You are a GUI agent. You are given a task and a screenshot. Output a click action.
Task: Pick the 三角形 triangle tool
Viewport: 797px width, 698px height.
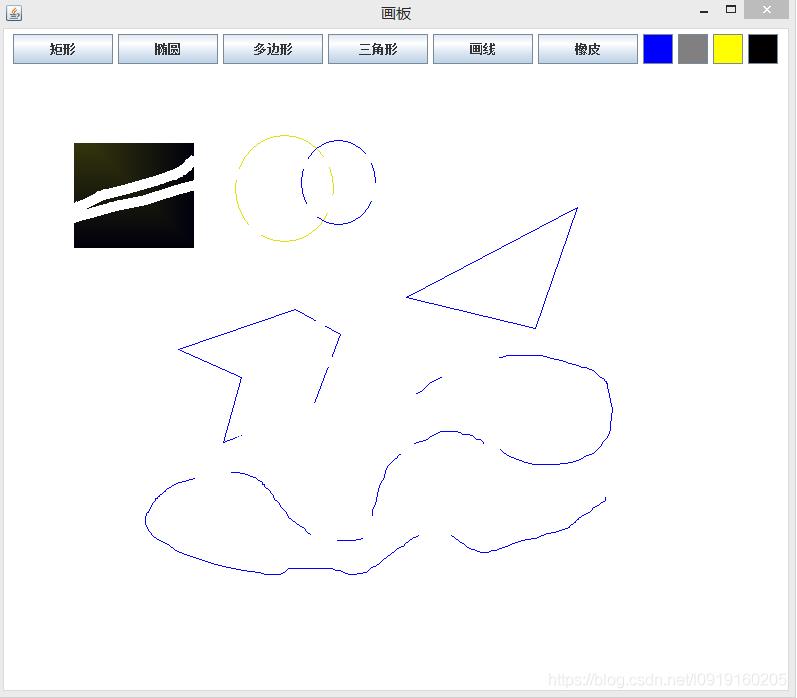378,49
